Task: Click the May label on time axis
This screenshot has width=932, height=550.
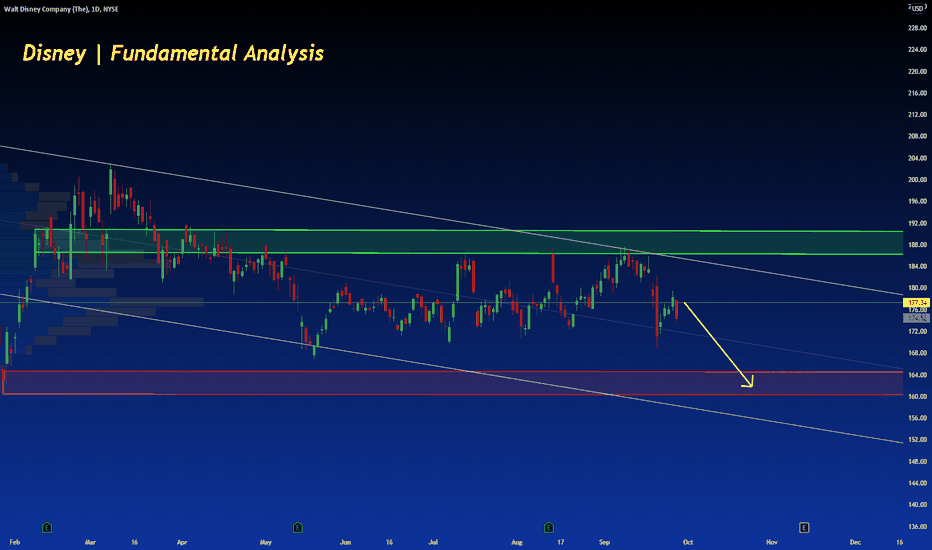Action: tap(266, 542)
